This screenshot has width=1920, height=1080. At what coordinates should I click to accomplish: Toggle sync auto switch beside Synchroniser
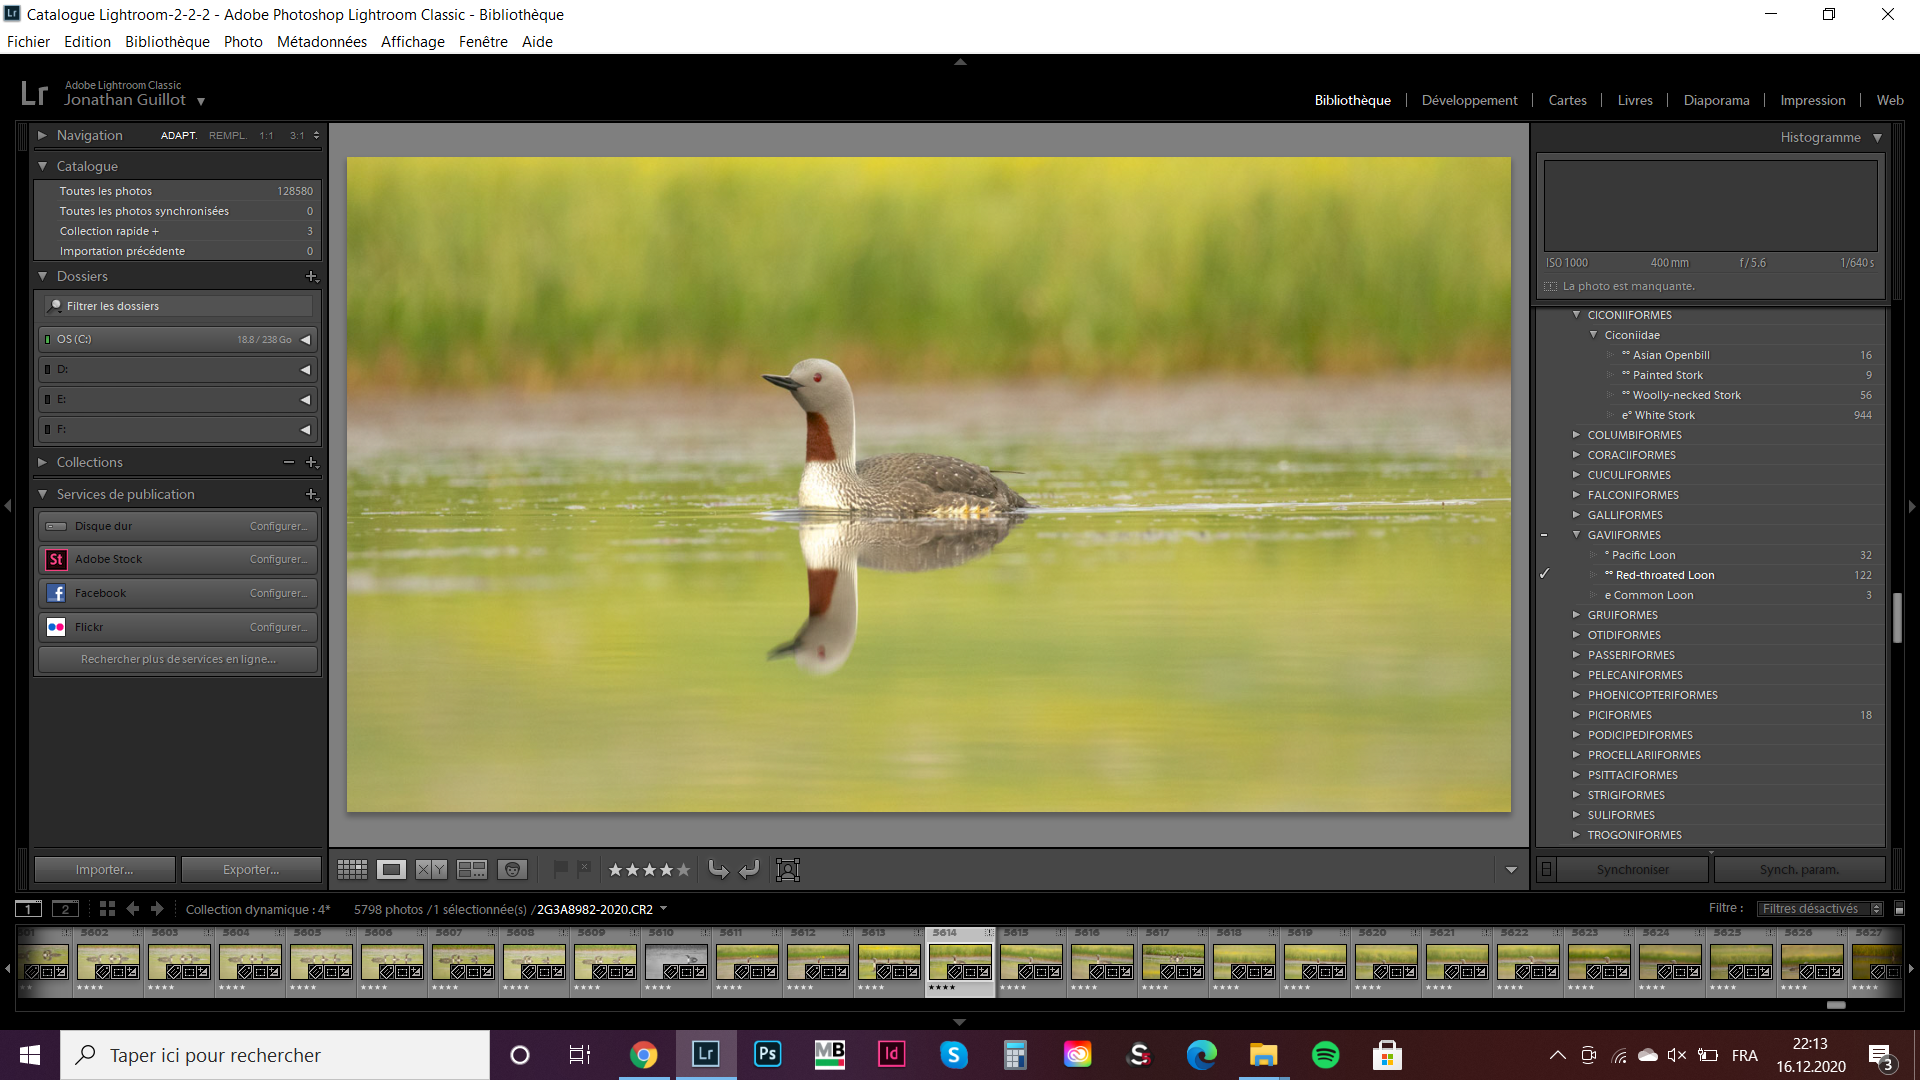click(x=1546, y=870)
